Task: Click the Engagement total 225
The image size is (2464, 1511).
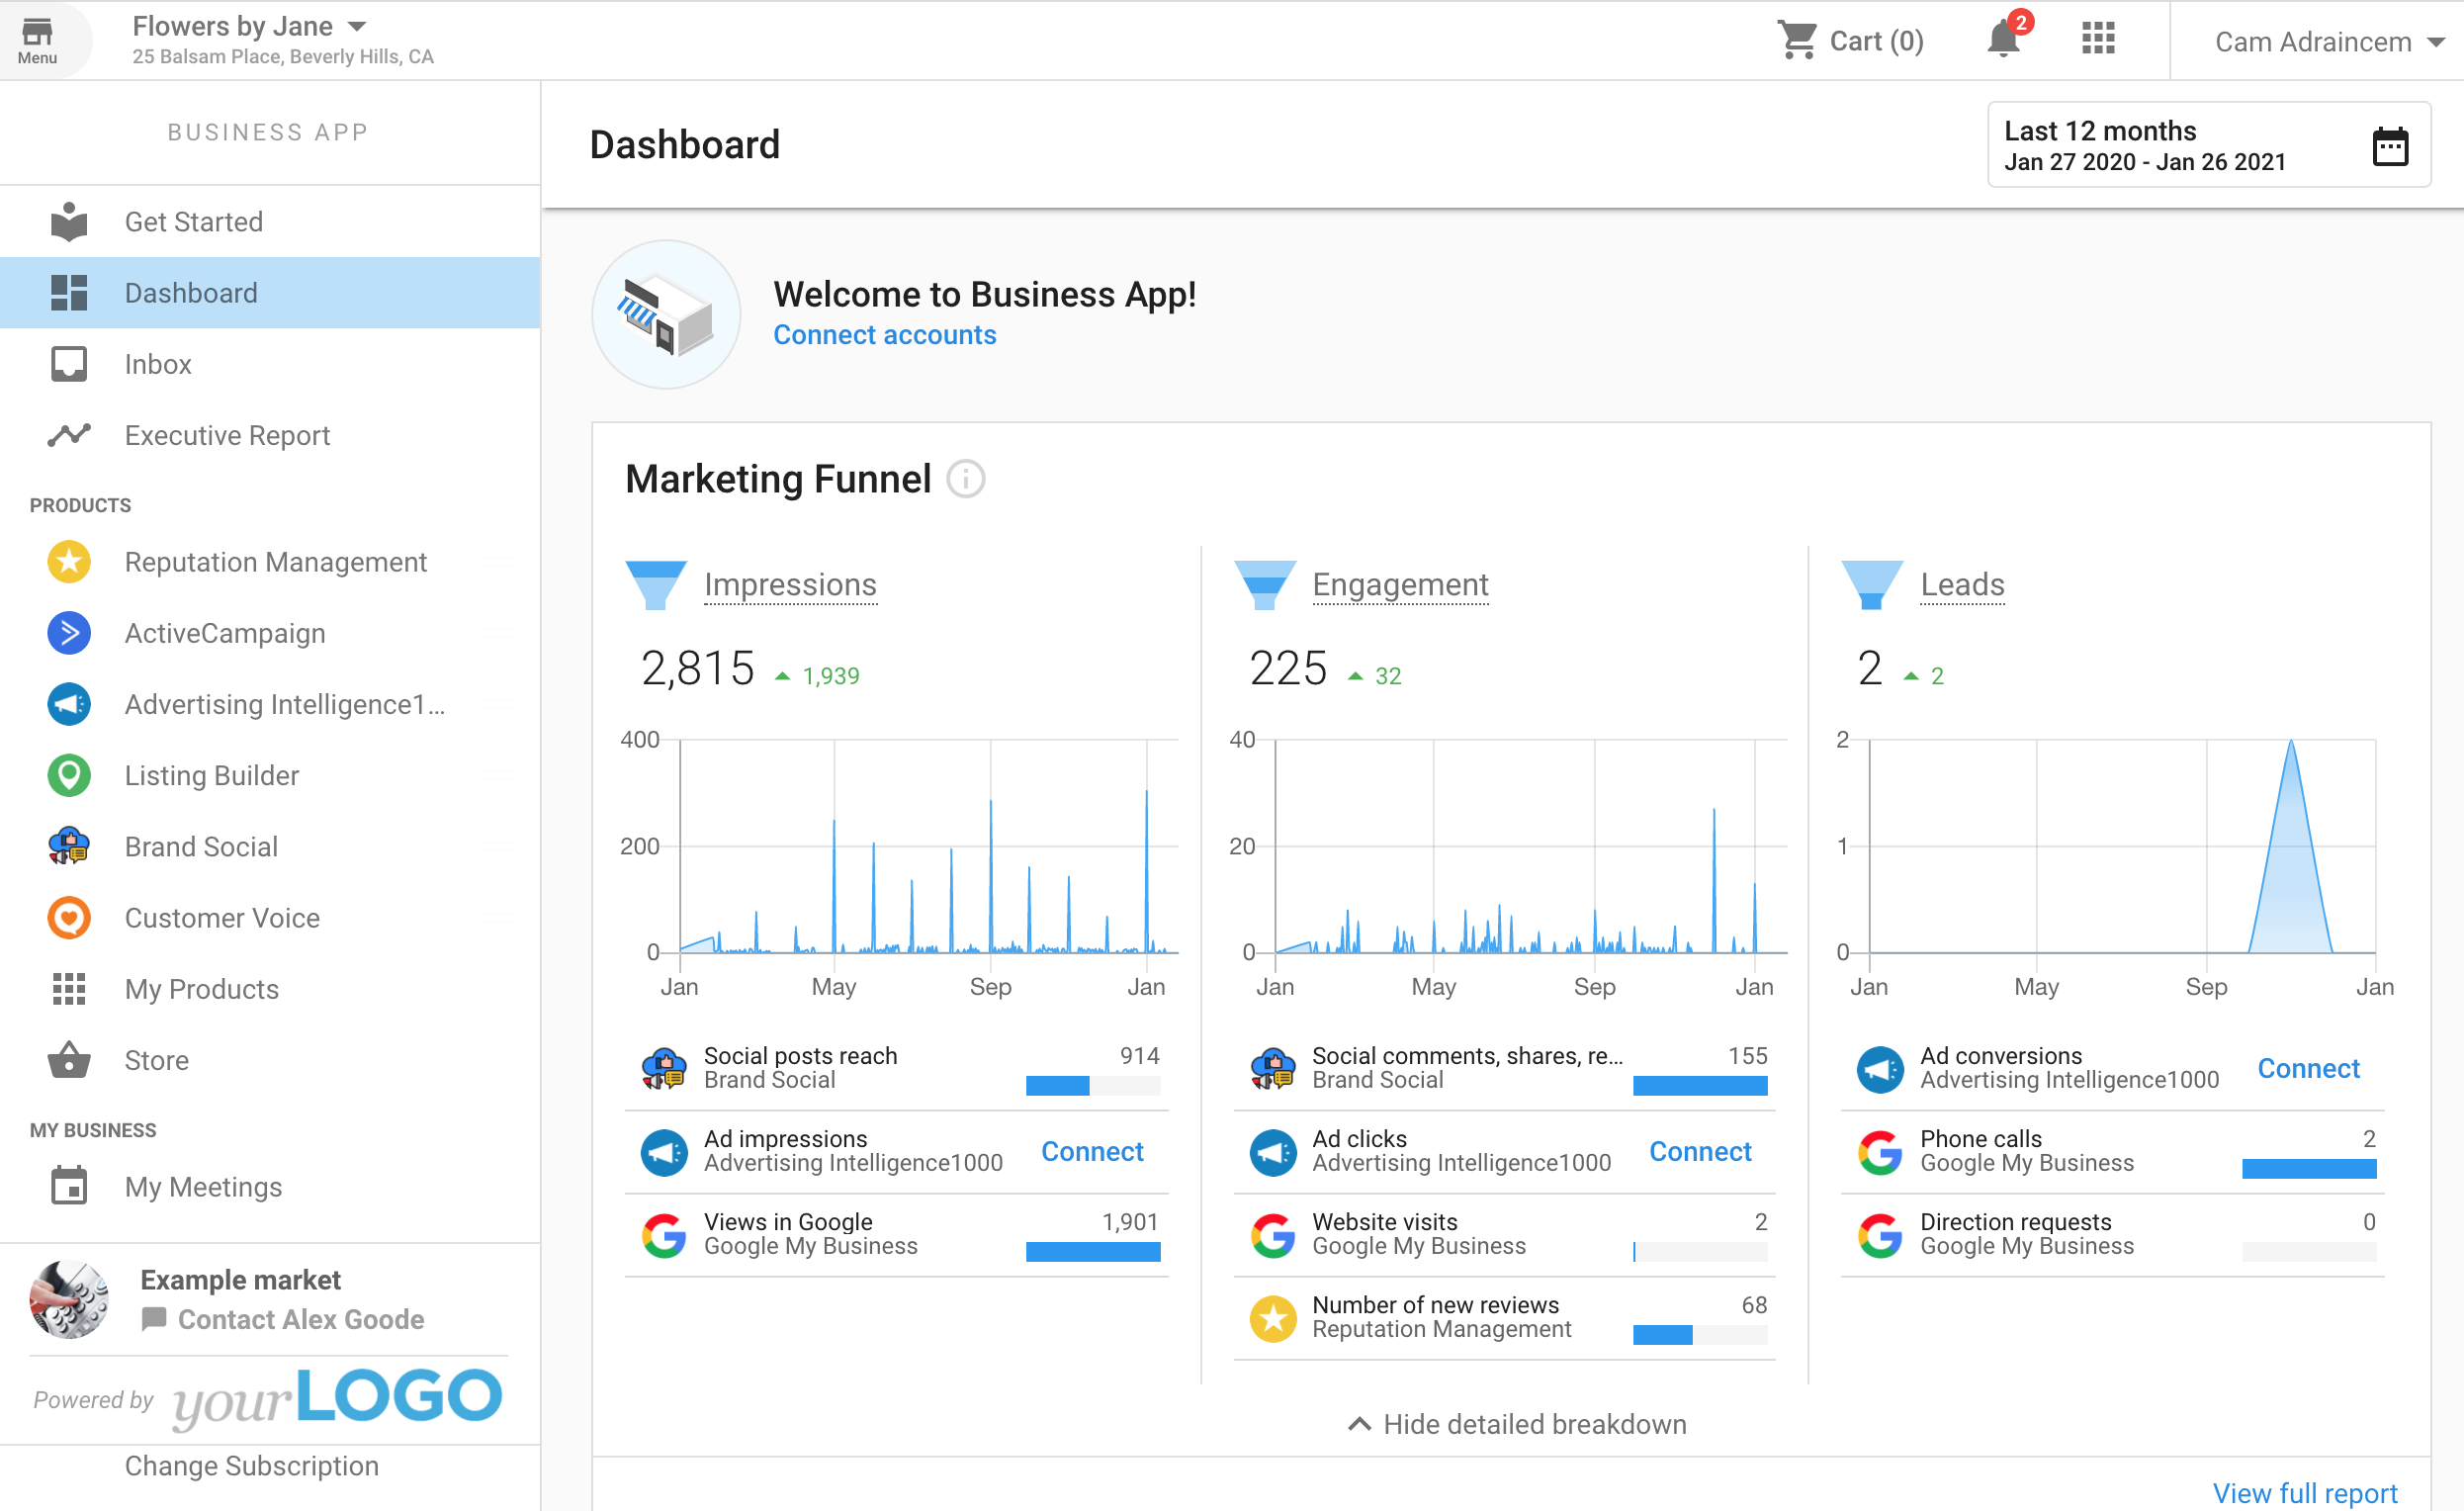Action: (1288, 668)
